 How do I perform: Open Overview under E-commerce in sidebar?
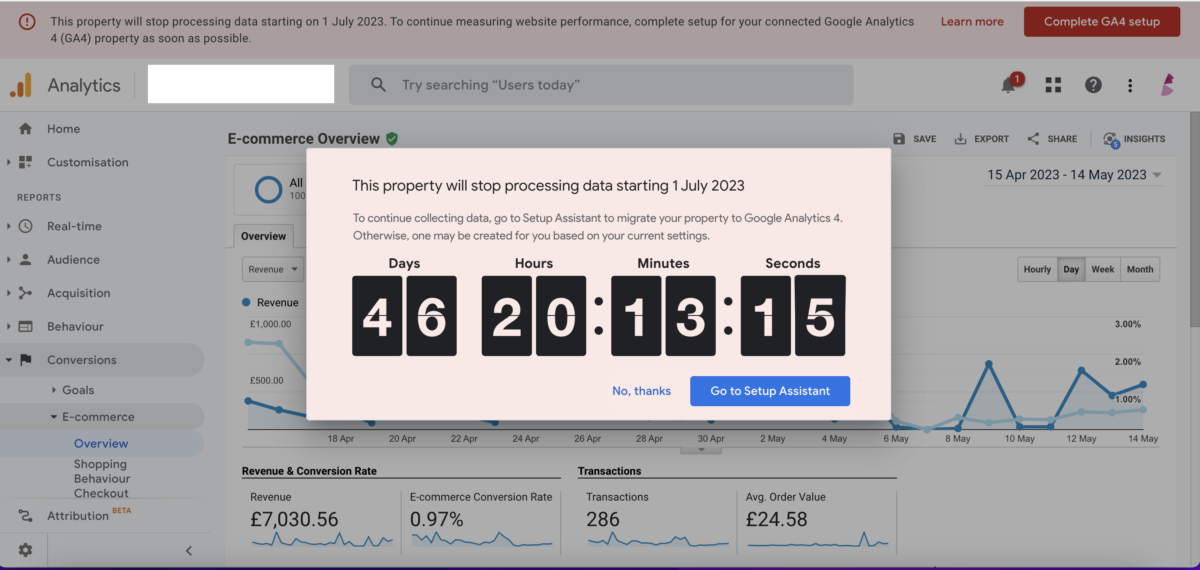[x=101, y=443]
